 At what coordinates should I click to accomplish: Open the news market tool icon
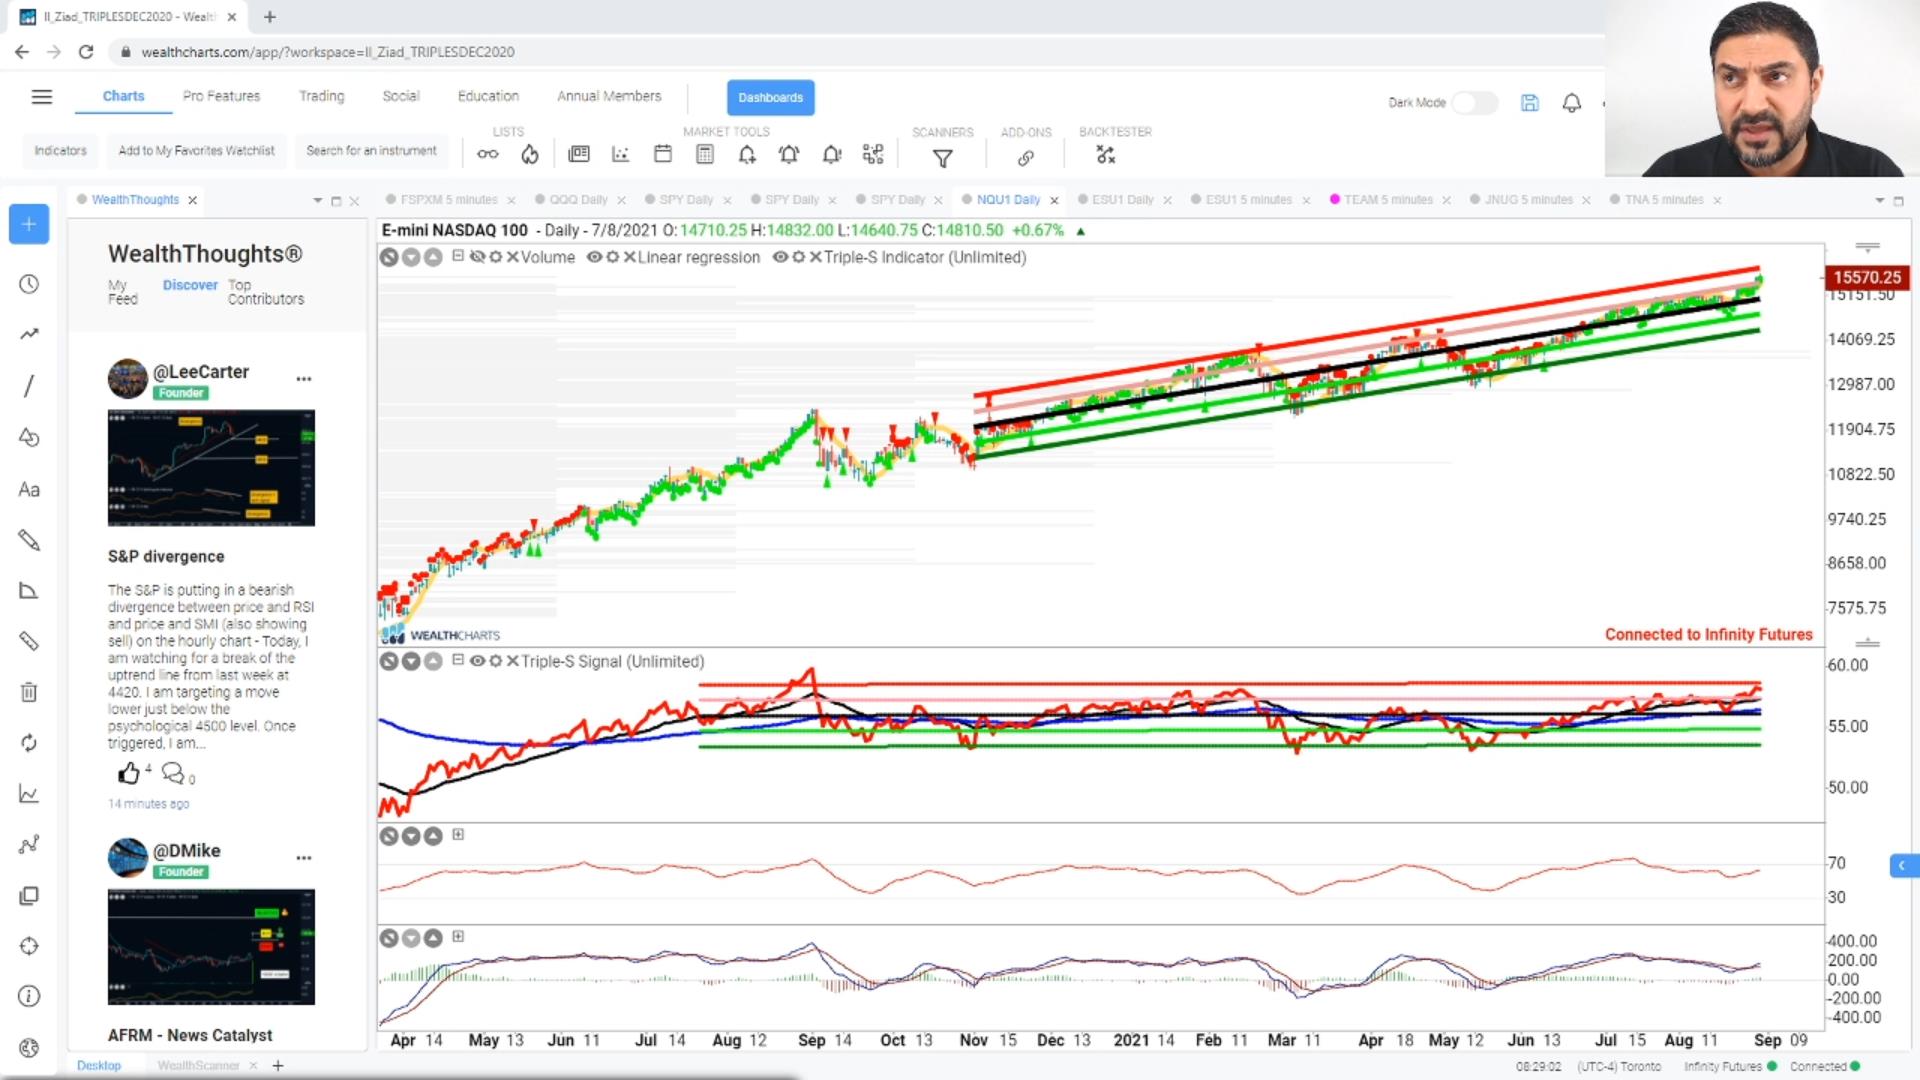579,154
